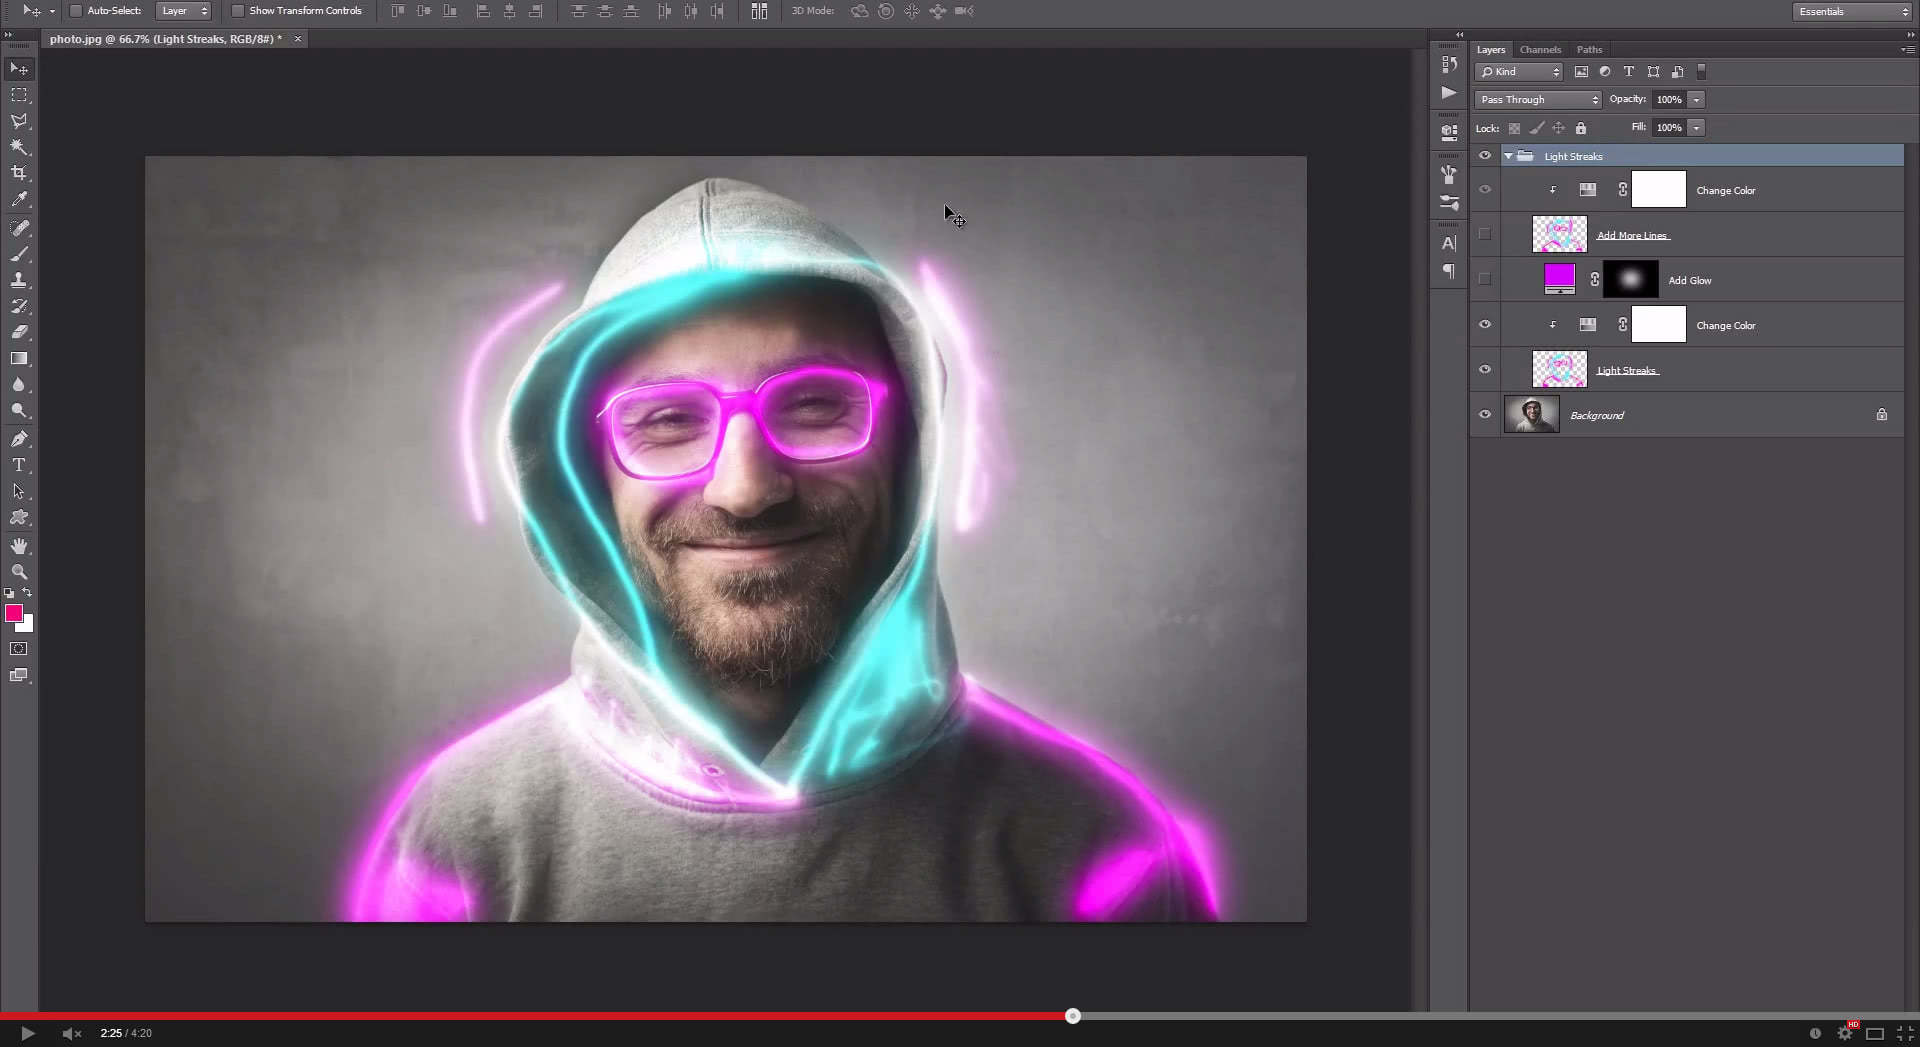Pause the video with the play button
Image resolution: width=1920 pixels, height=1047 pixels.
[x=29, y=1033]
